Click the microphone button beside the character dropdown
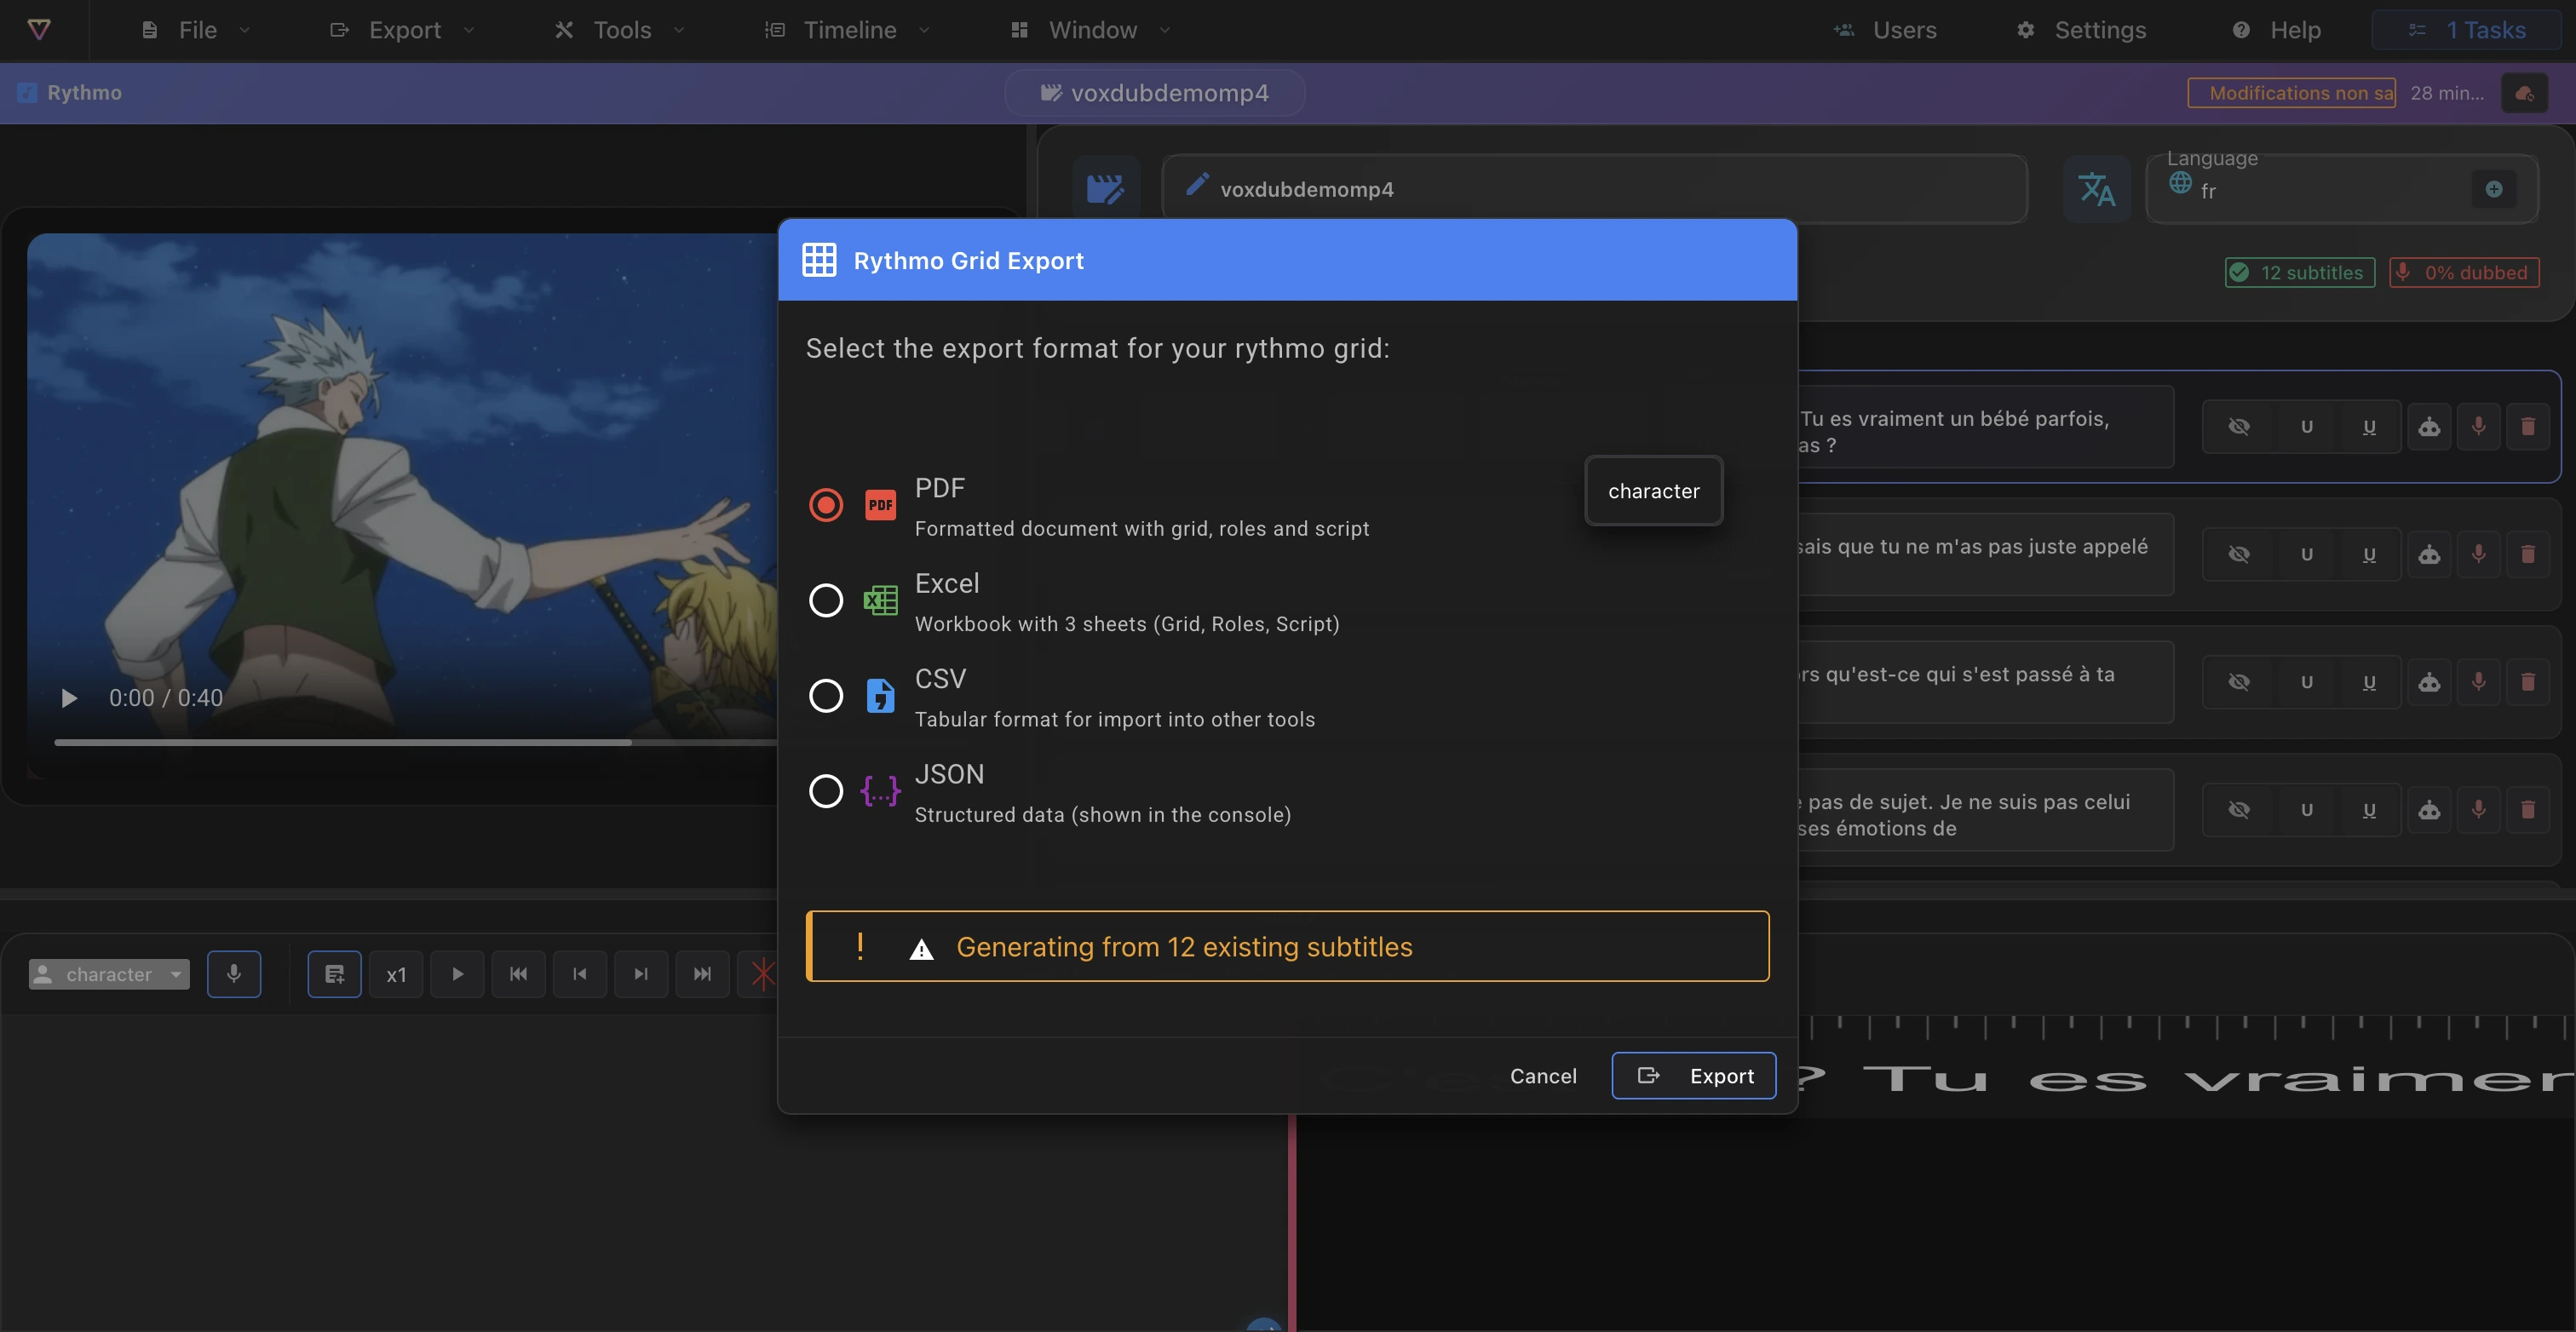2576x1332 pixels. click(234, 974)
